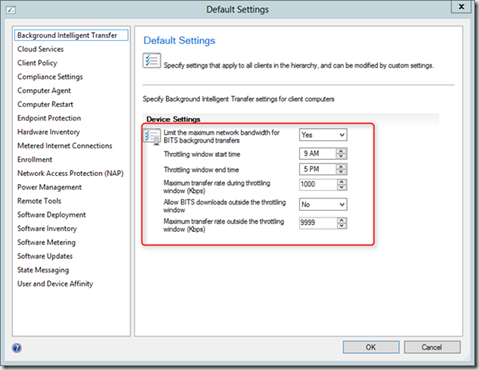Increase the throttling window end time

341,166
